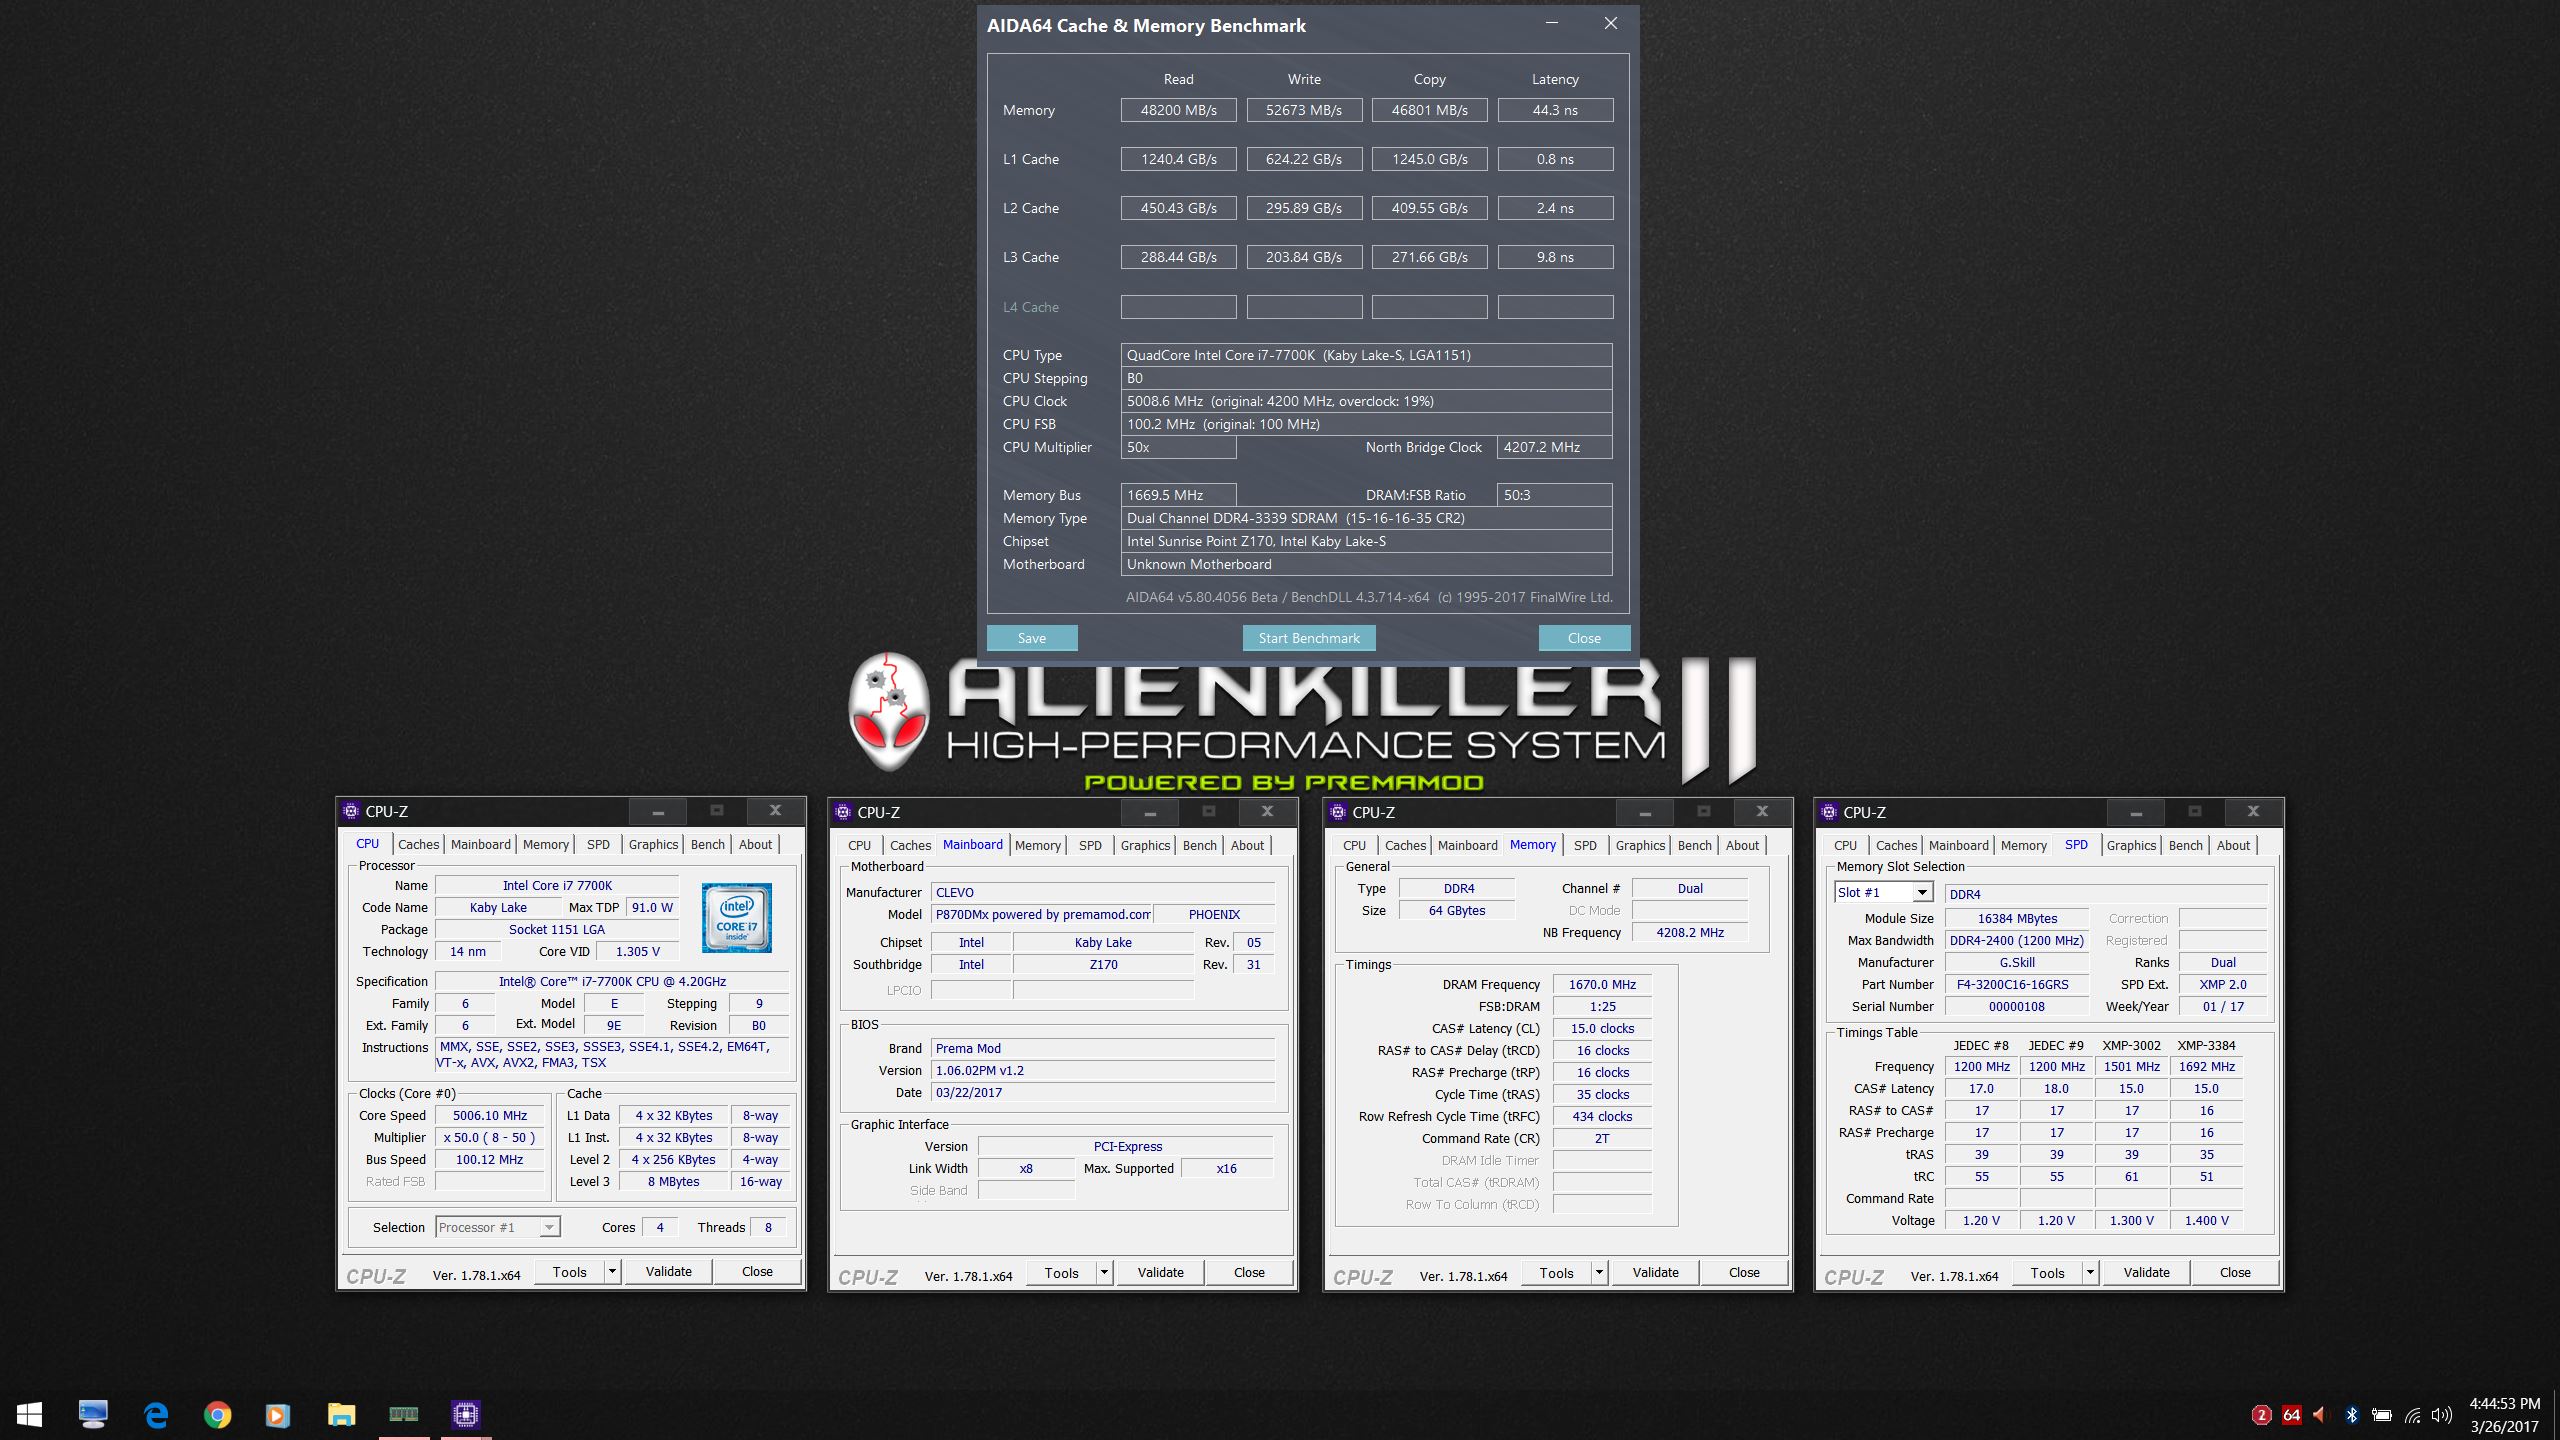Open the Tools dropdown arrow in the CPU-Z SPD window

pos(2089,1273)
